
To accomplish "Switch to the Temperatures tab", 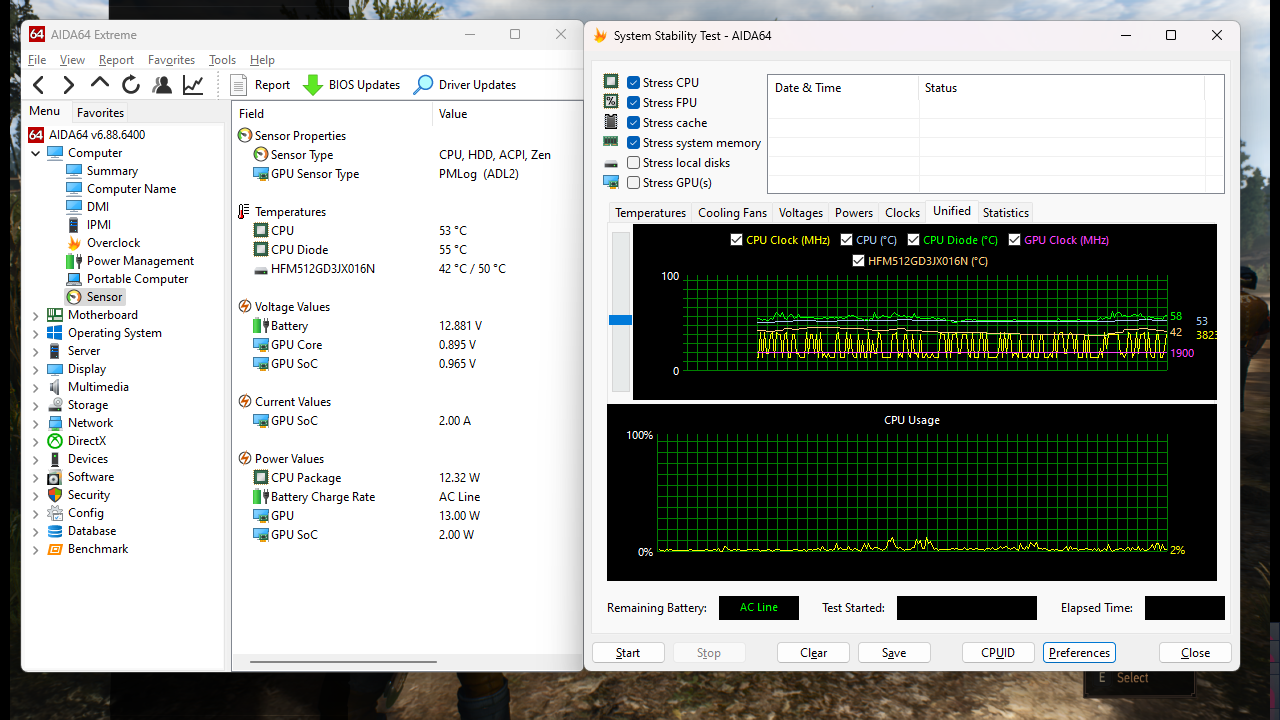I will 650,213.
